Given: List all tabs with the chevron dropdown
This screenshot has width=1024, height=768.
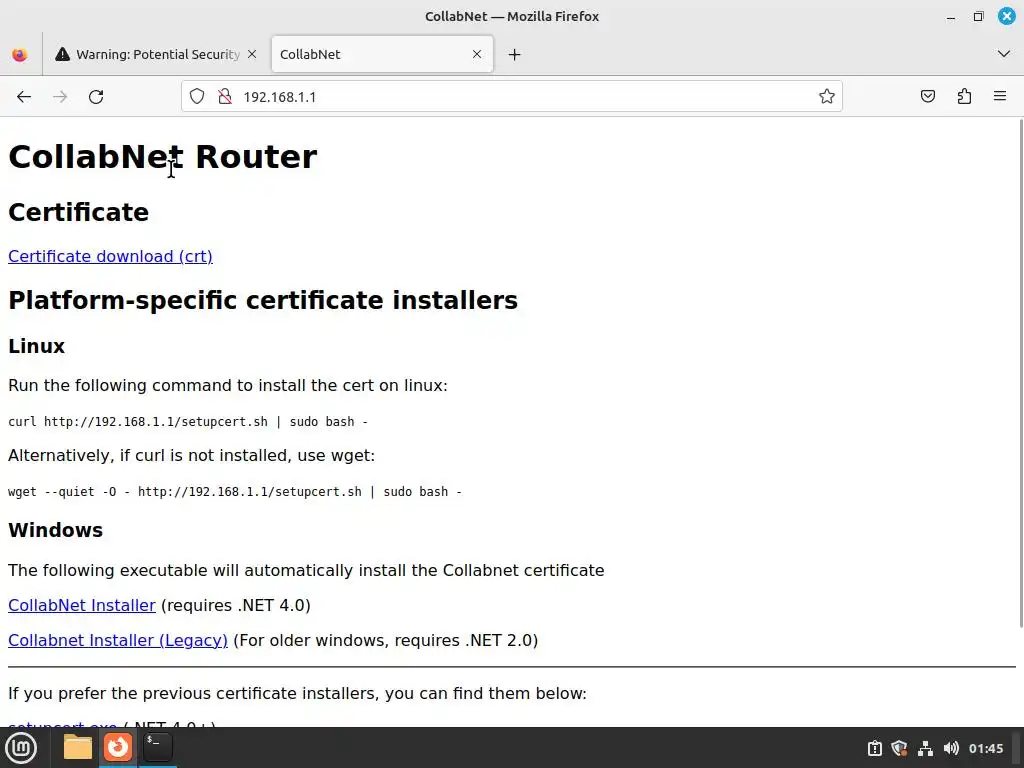Looking at the screenshot, I should click(1004, 54).
